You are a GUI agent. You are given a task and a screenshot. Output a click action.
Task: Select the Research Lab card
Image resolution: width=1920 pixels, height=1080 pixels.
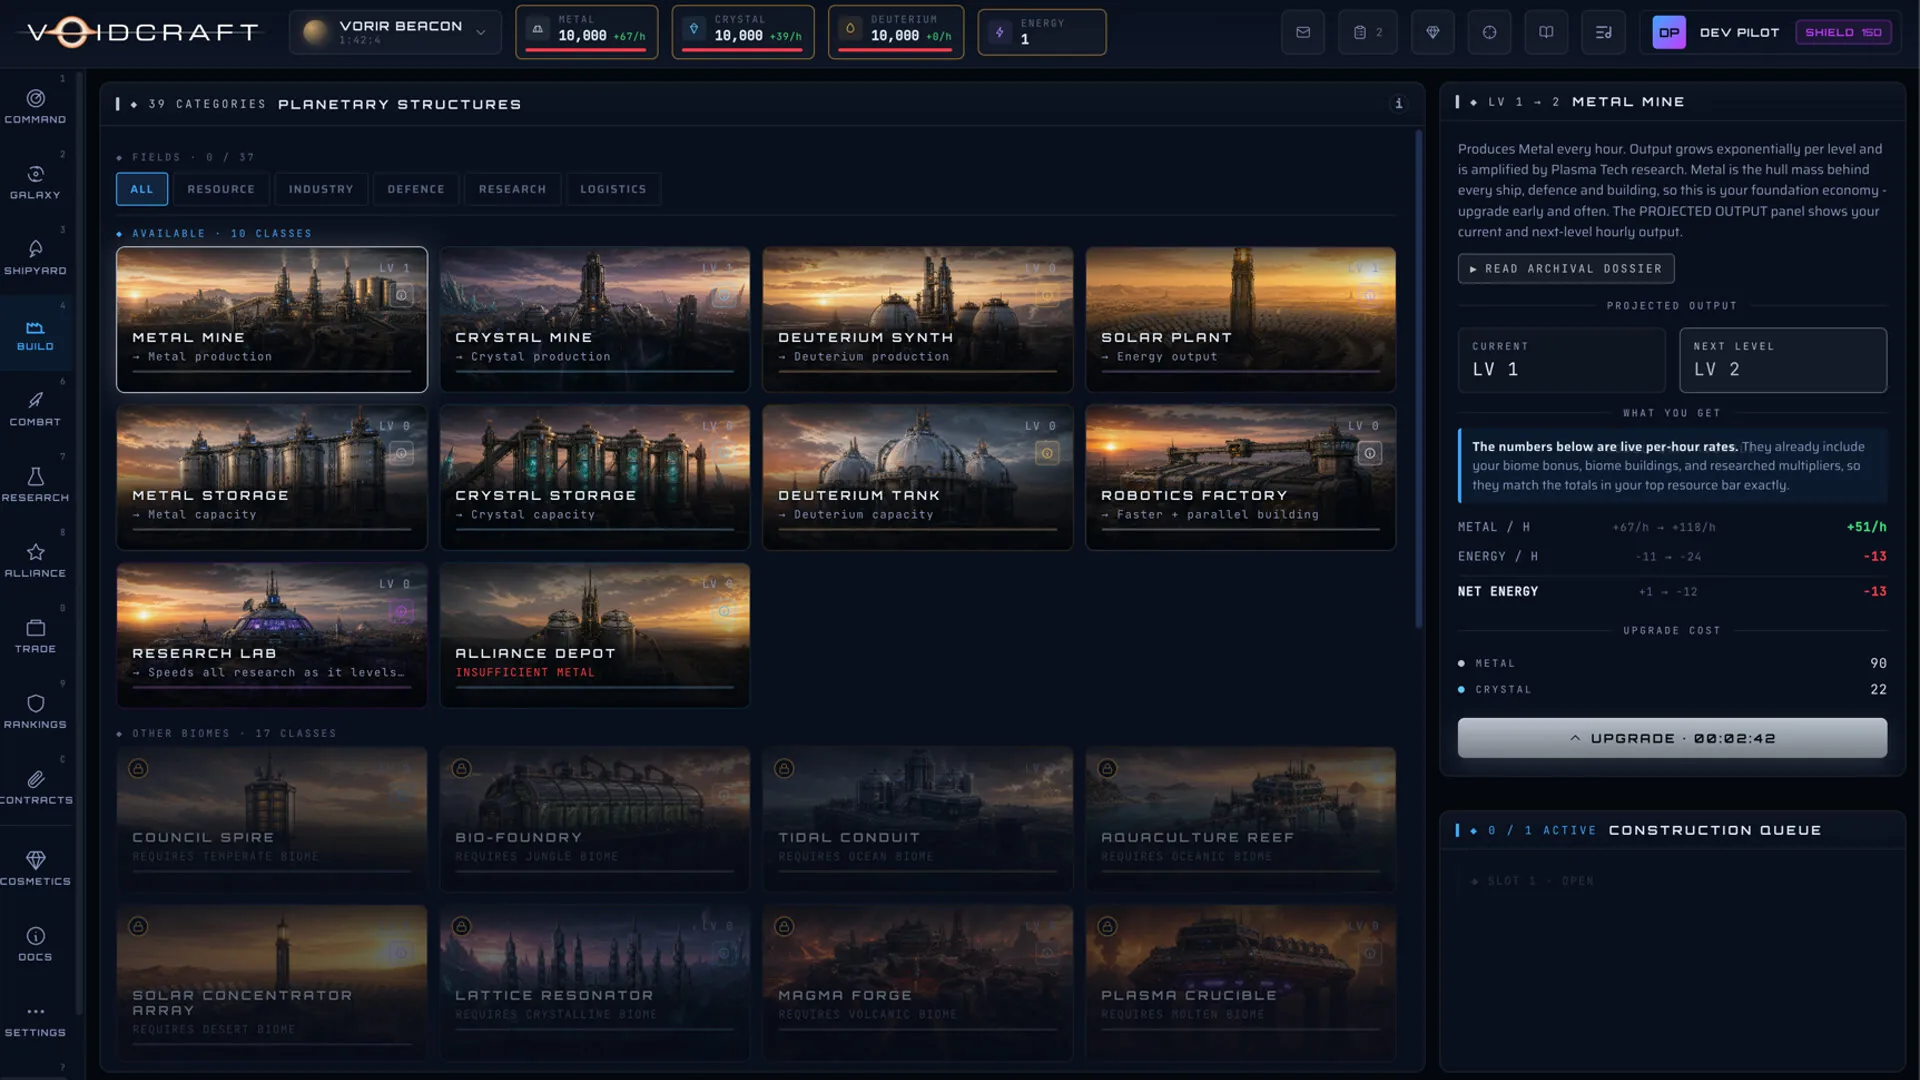[272, 635]
